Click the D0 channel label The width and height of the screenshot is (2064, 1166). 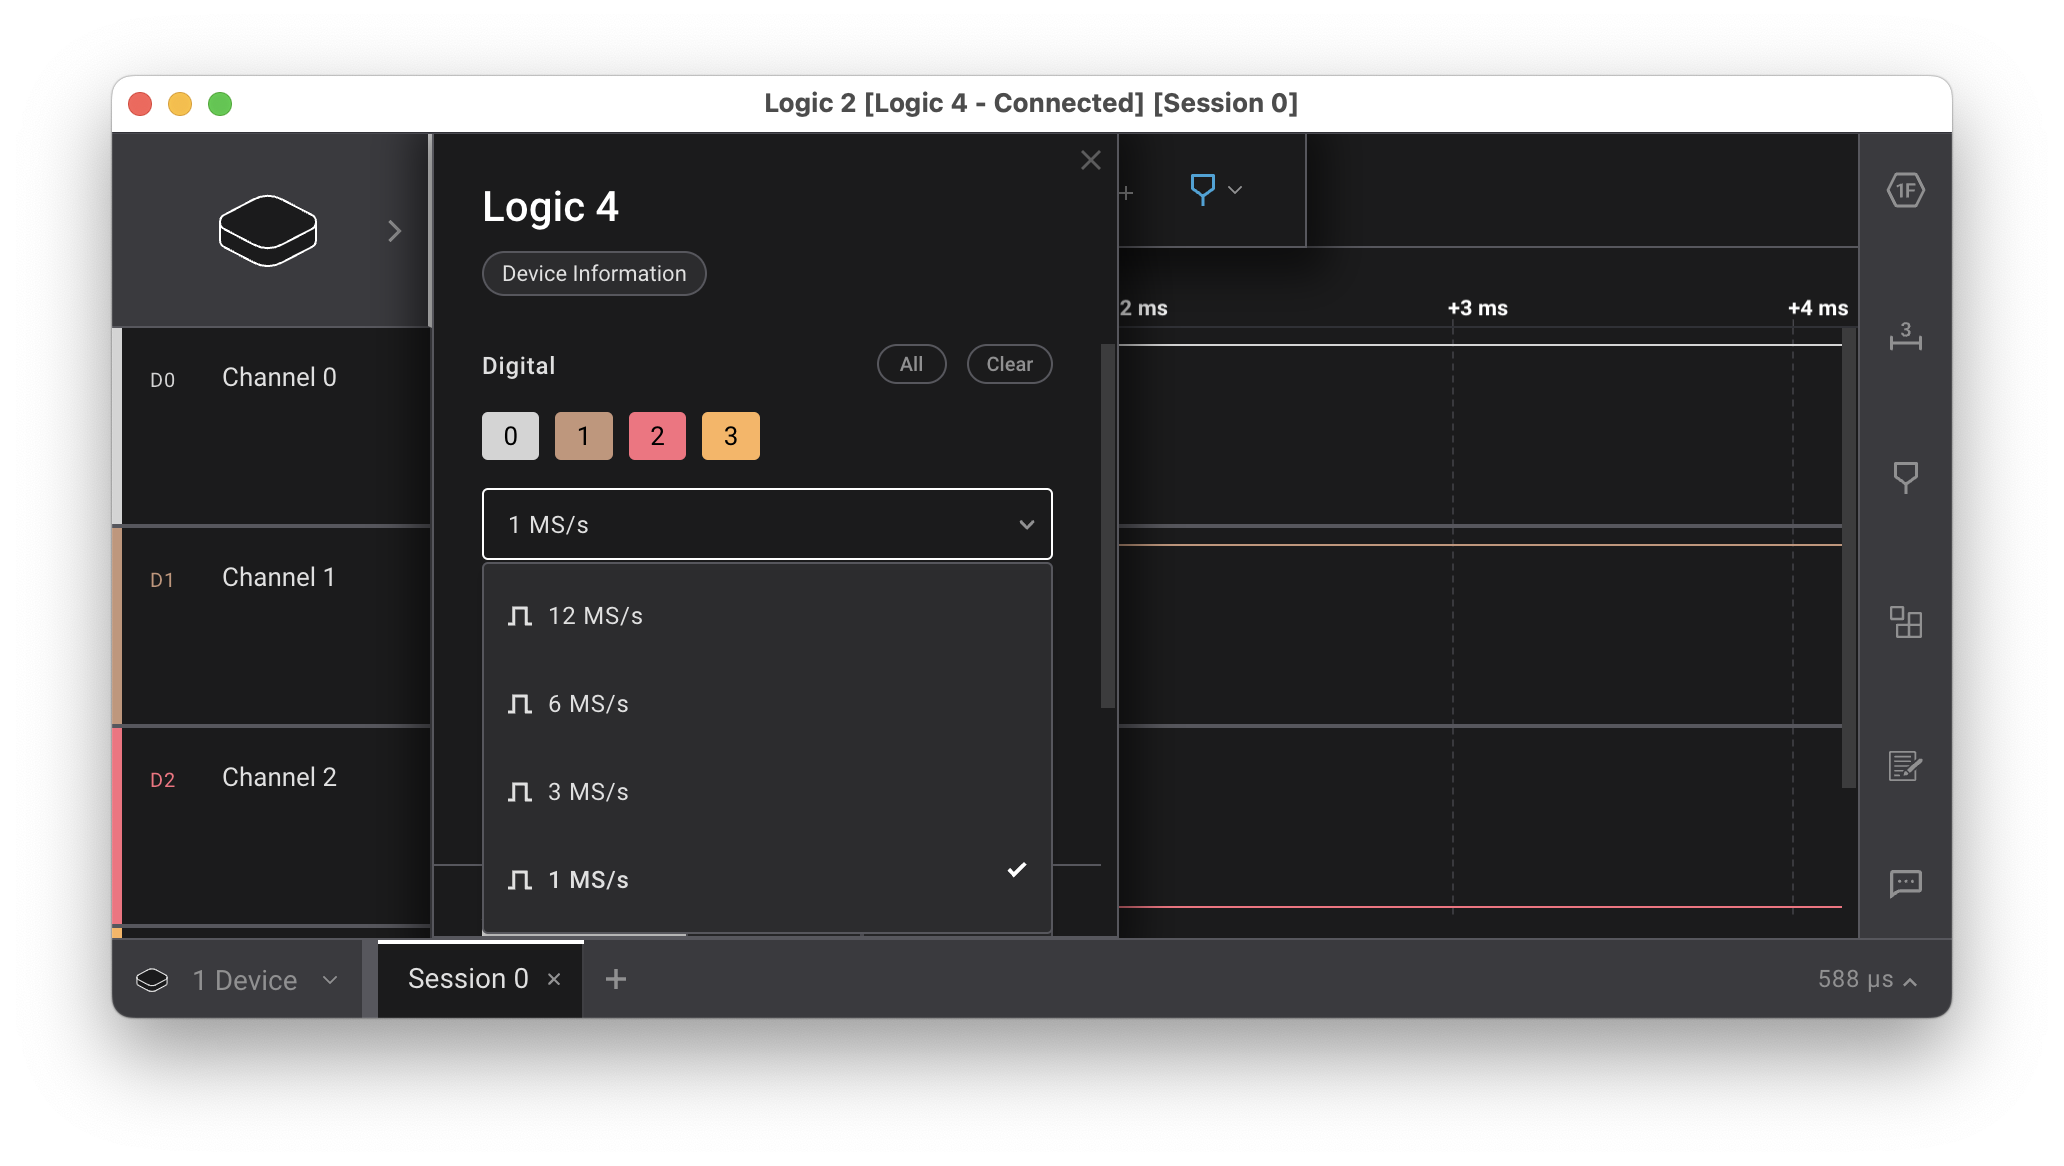coord(162,380)
